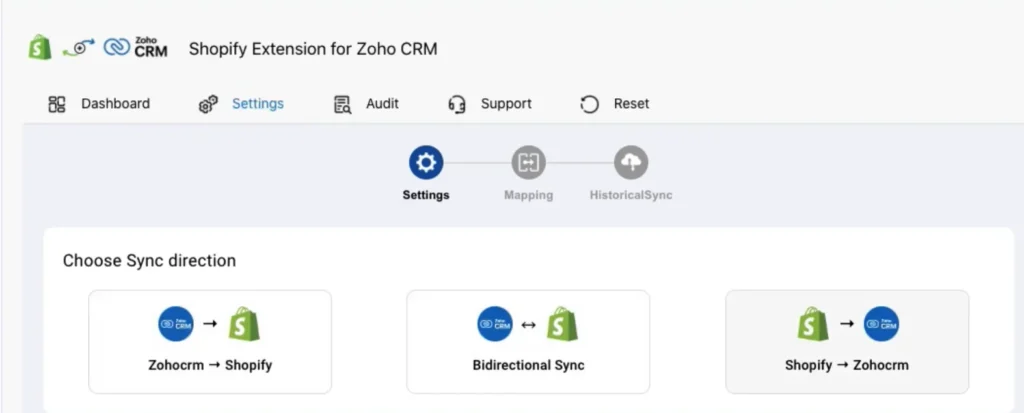Click the "Zohocrm → Shopify" label text
Image resolution: width=1024 pixels, height=413 pixels.
coord(210,365)
